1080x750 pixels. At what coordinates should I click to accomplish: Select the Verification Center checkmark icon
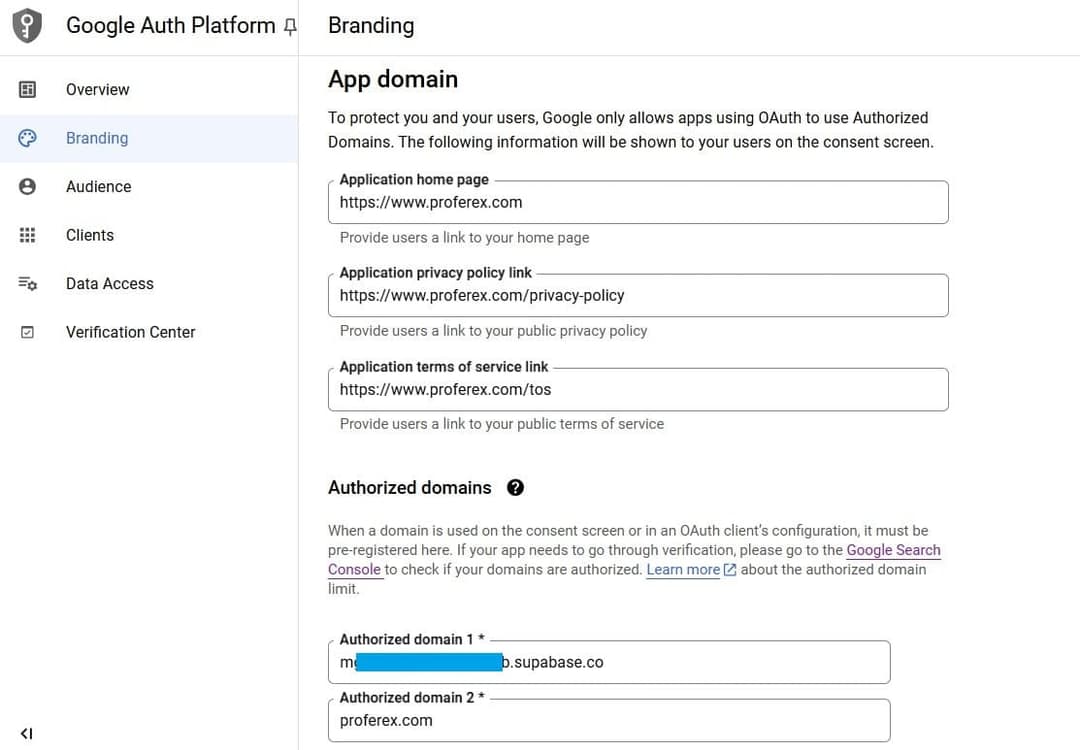click(28, 332)
